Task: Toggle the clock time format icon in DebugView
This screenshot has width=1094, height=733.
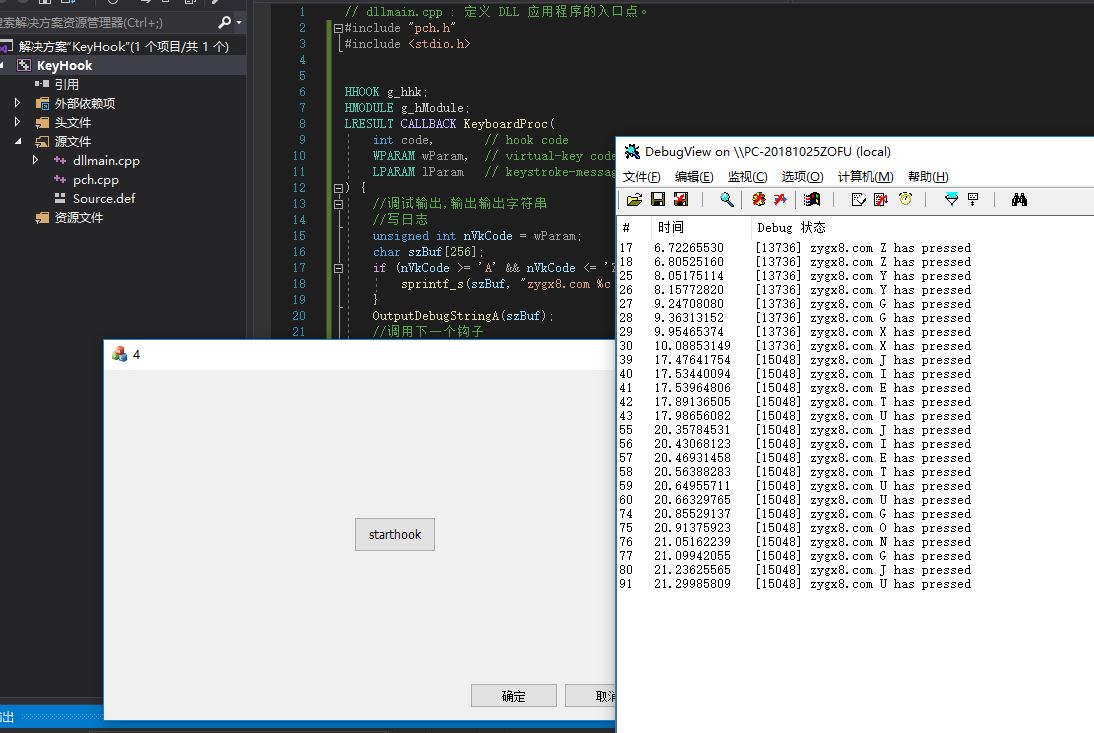Action: tap(905, 199)
